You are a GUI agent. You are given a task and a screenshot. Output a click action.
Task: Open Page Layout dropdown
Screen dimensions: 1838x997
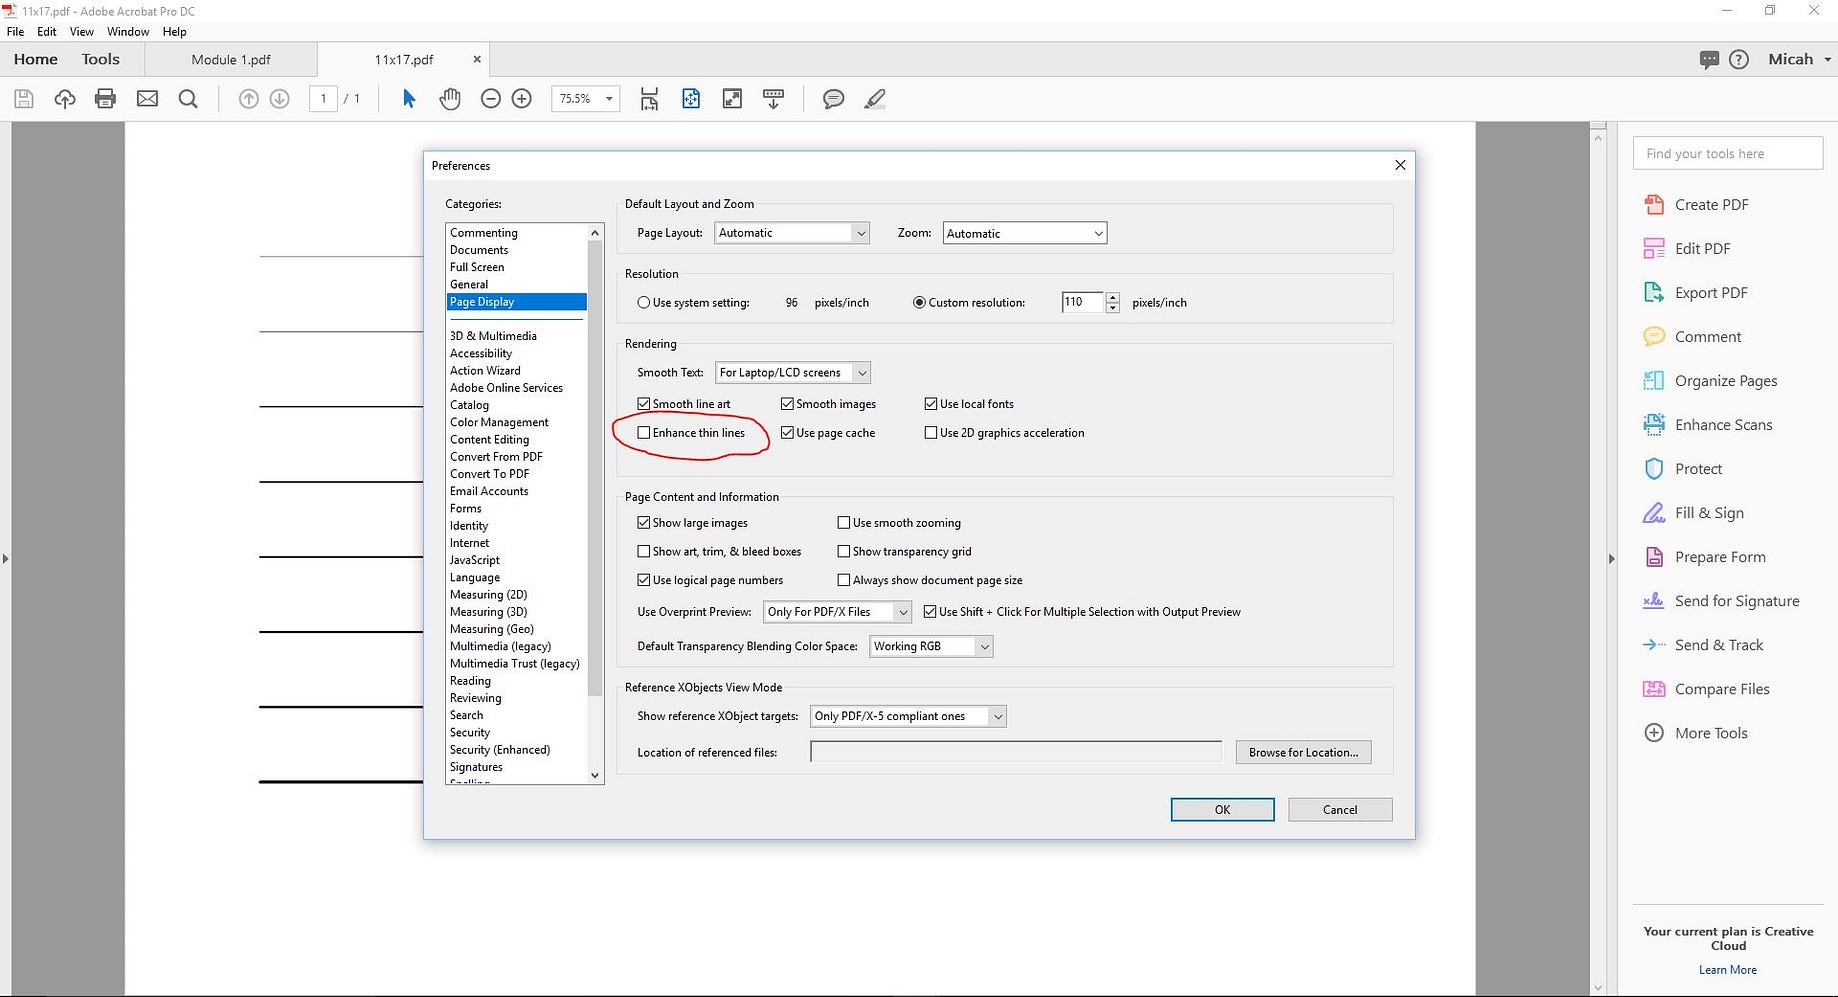pyautogui.click(x=792, y=233)
